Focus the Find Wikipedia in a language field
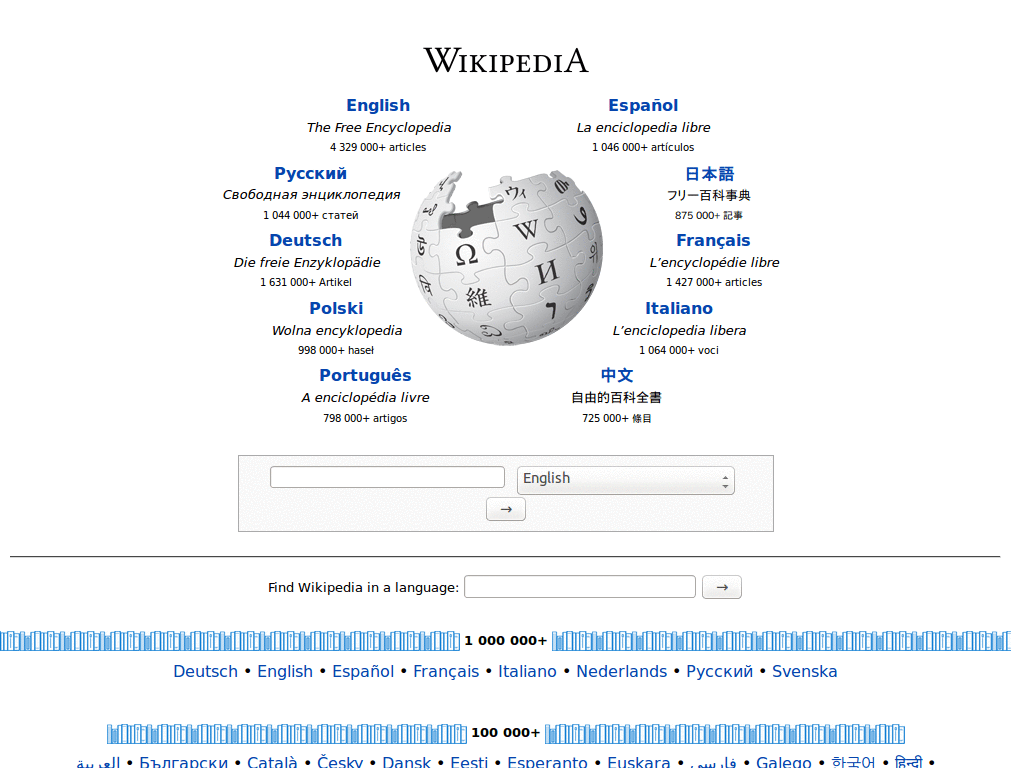The image size is (1024, 768). [x=580, y=586]
